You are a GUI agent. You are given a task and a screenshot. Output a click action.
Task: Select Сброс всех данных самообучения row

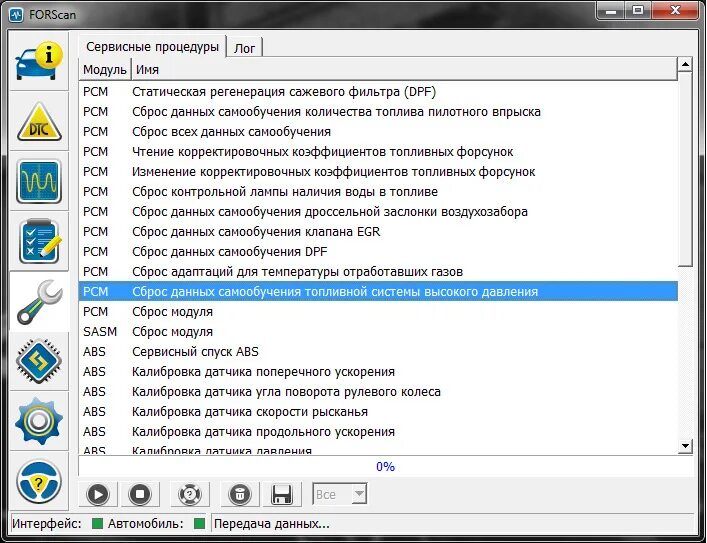click(x=378, y=132)
